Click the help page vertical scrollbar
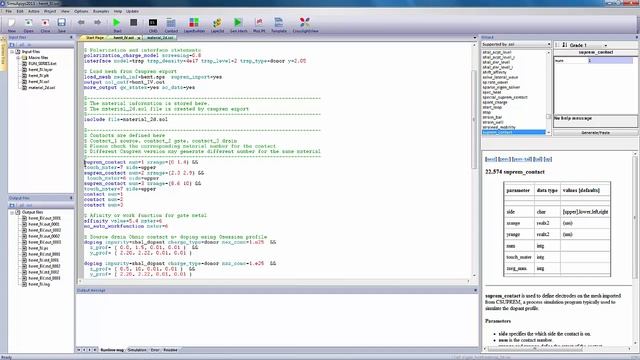Screen dimensions: 640x360 pyautogui.click(x=636, y=218)
